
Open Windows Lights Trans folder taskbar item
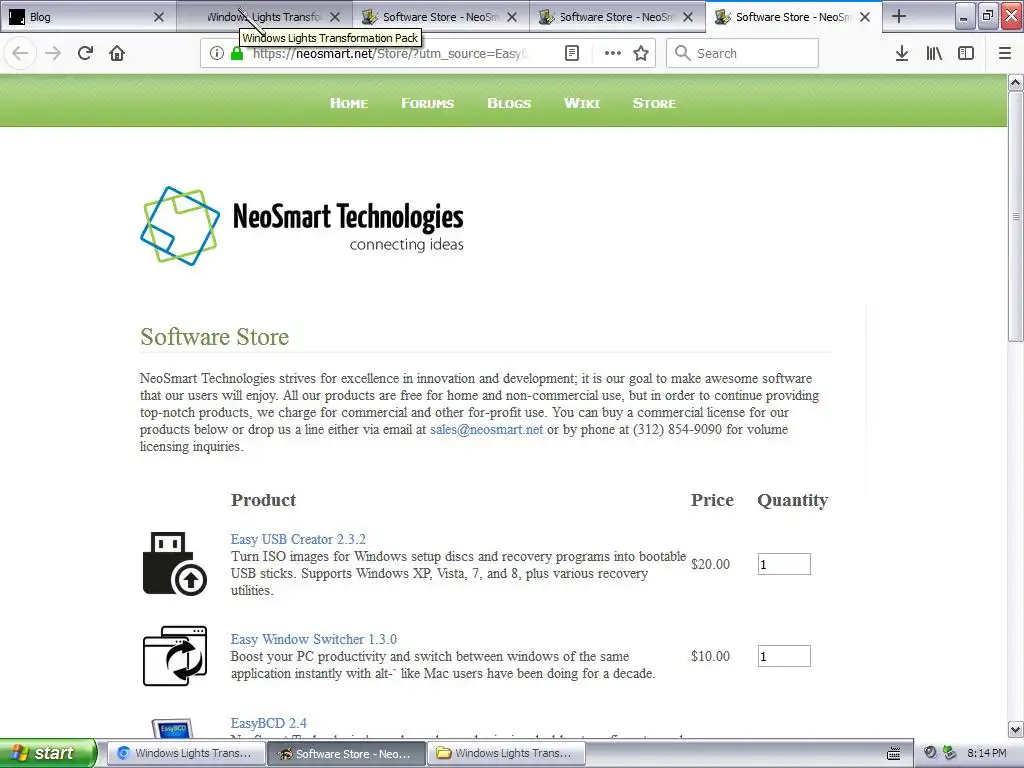coord(506,754)
